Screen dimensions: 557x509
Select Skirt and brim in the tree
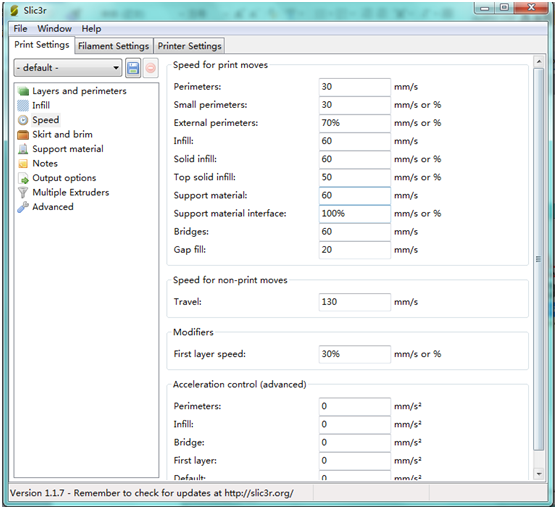[x=63, y=135]
